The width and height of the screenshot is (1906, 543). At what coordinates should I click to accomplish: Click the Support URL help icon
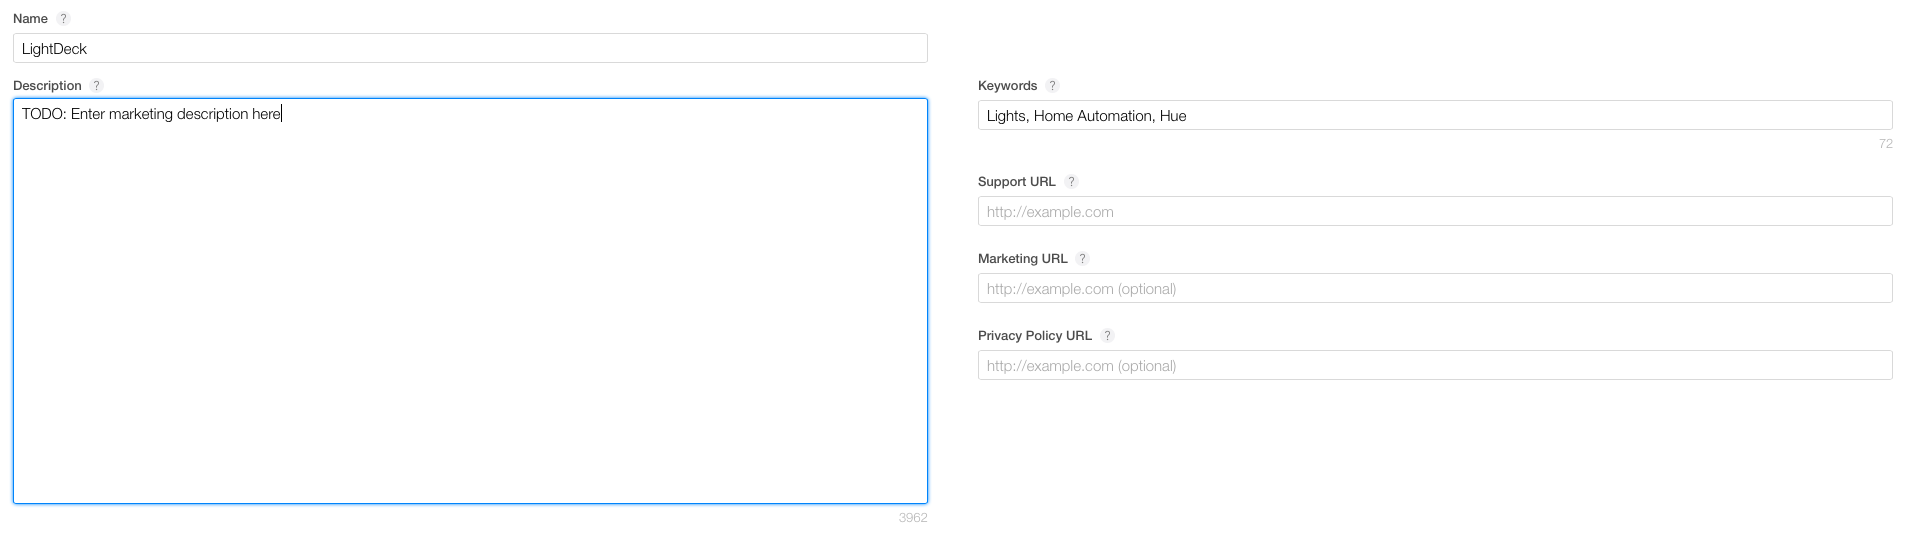click(1072, 182)
